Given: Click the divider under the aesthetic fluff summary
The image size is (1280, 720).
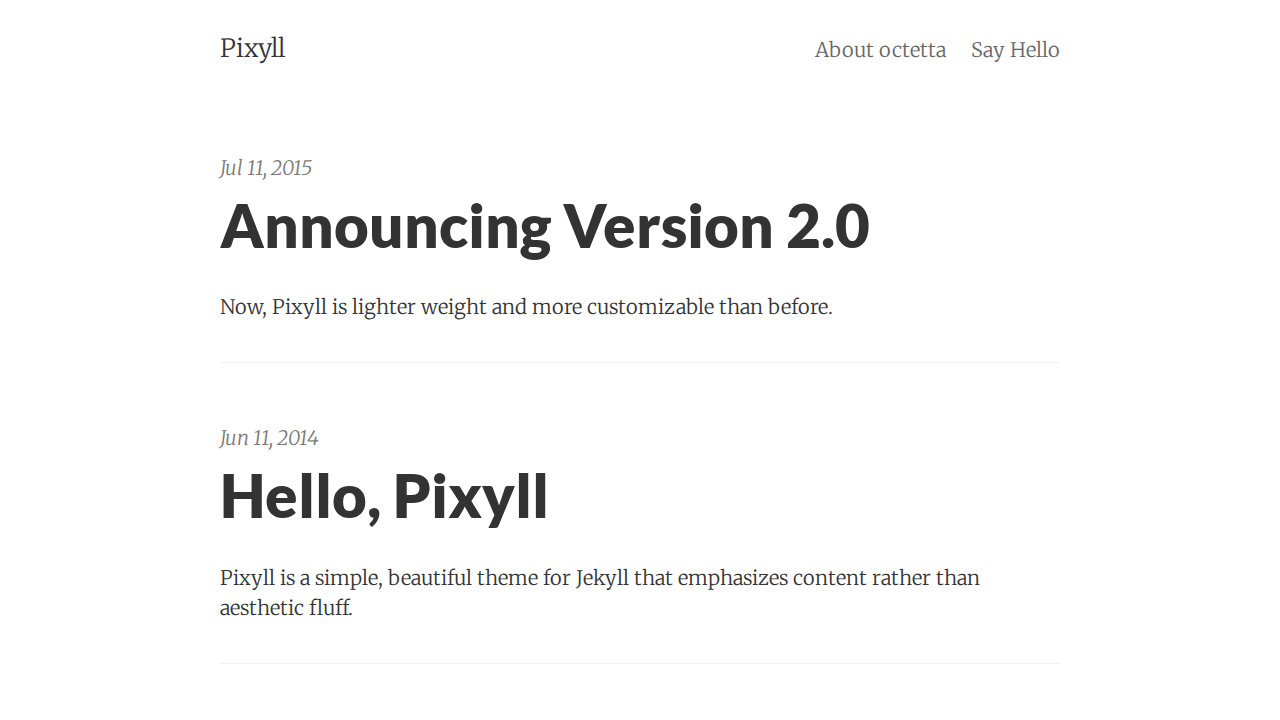Looking at the screenshot, I should [x=640, y=663].
